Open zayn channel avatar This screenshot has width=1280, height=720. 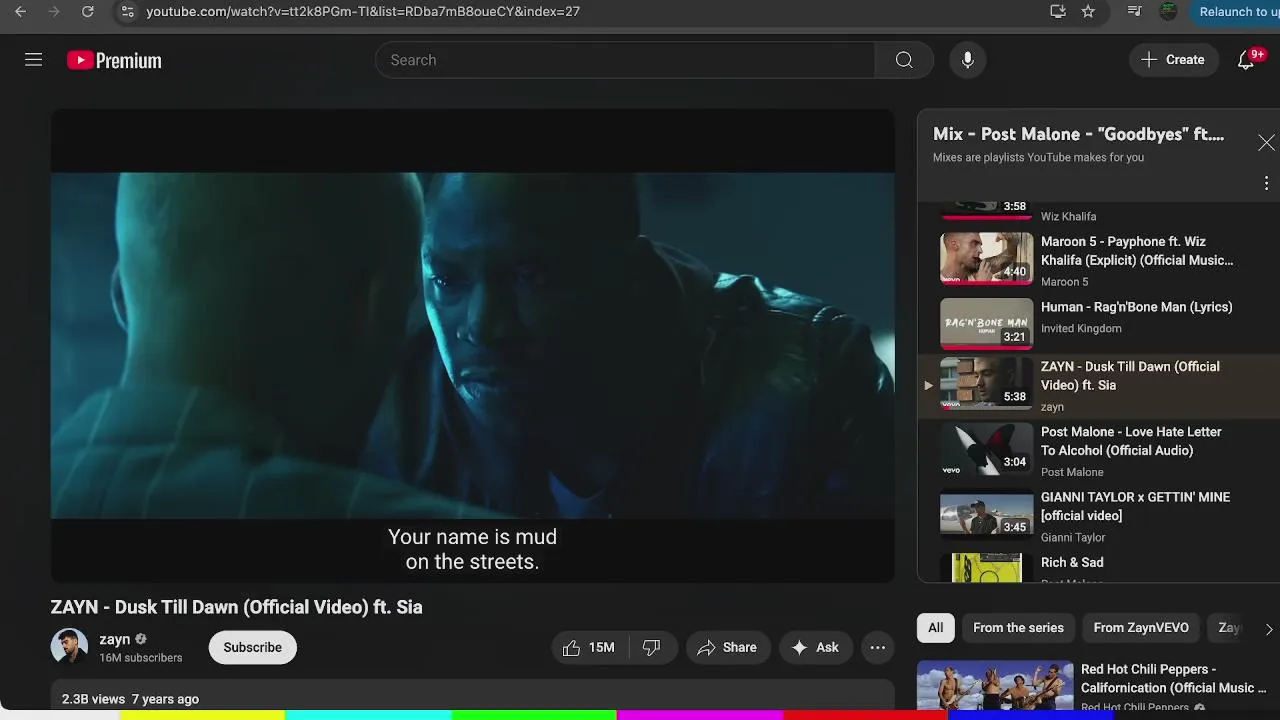[x=69, y=647]
